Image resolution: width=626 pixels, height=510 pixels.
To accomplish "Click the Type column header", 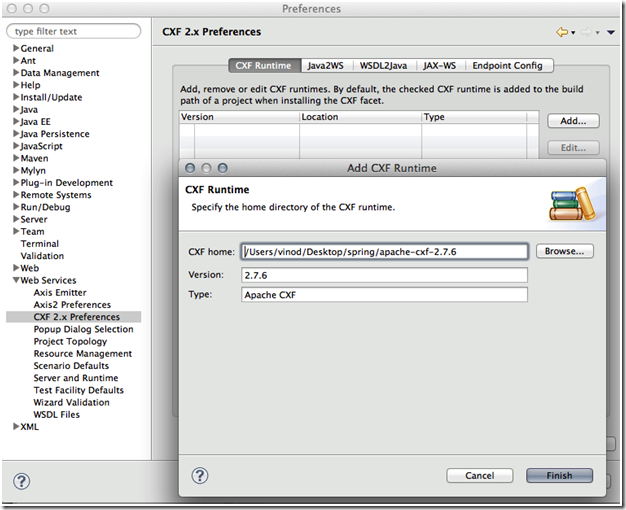I will coord(474,117).
